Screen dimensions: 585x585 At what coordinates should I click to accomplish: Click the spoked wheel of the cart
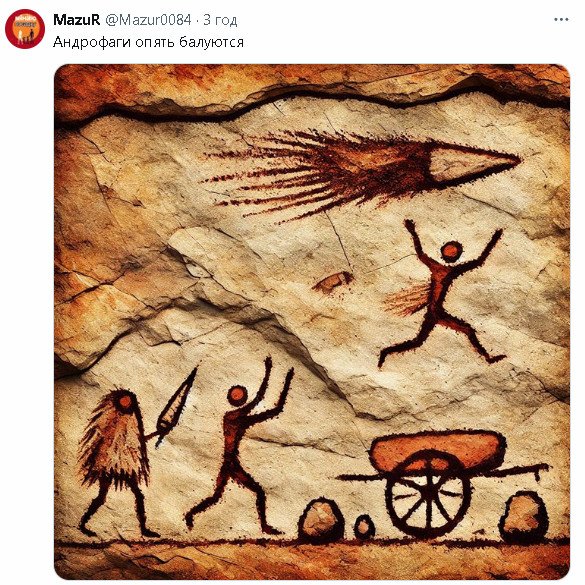(428, 494)
